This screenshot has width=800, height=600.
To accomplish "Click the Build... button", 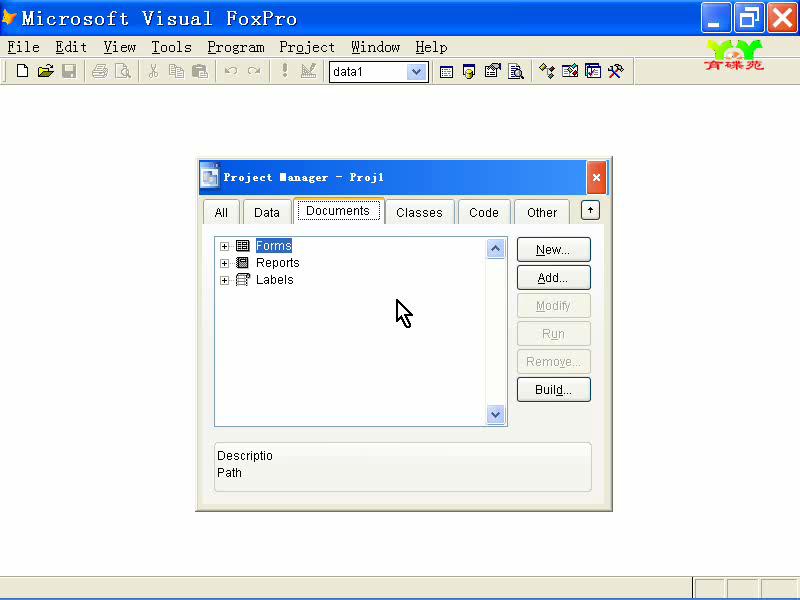I will tap(554, 390).
